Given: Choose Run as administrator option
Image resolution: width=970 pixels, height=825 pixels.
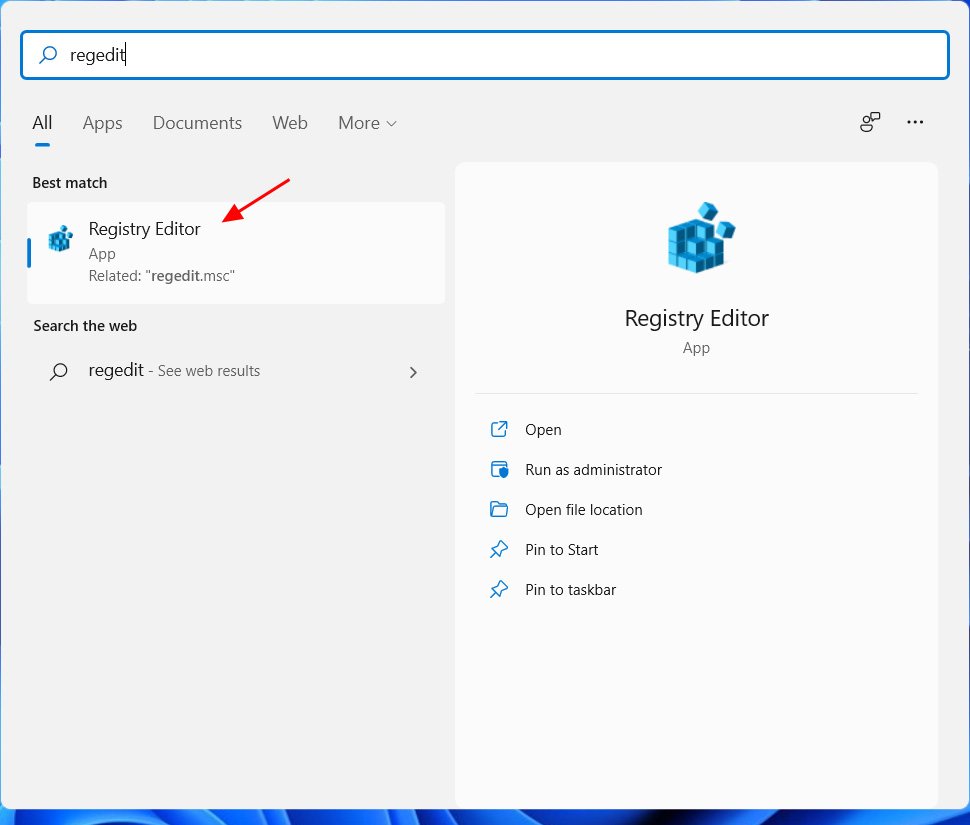Looking at the screenshot, I should click(593, 469).
